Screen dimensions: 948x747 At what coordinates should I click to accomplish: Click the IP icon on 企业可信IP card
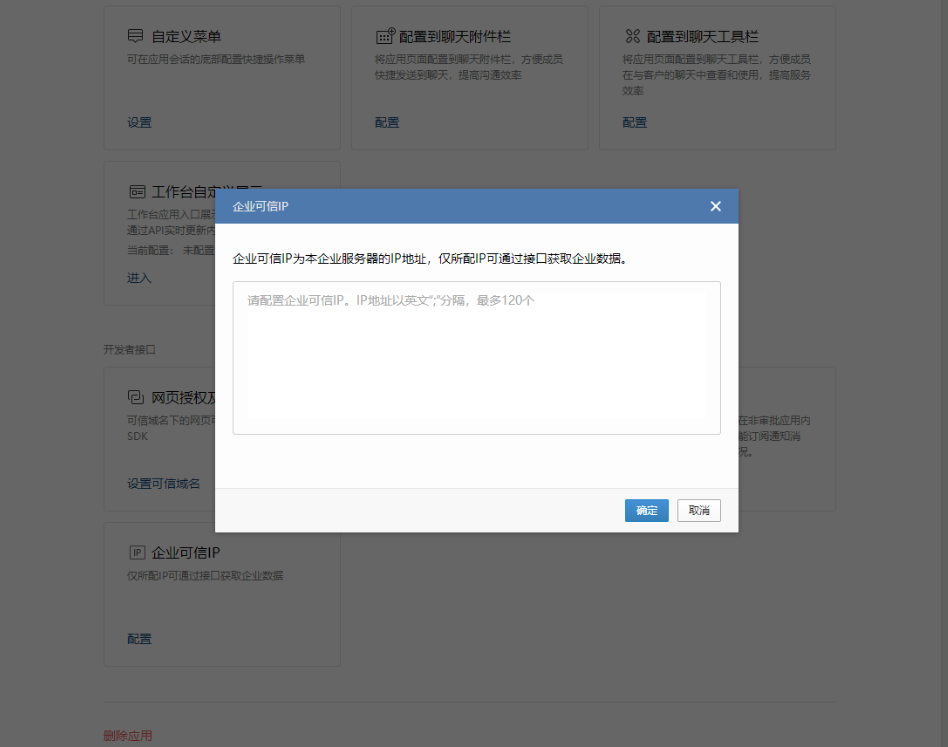click(137, 552)
